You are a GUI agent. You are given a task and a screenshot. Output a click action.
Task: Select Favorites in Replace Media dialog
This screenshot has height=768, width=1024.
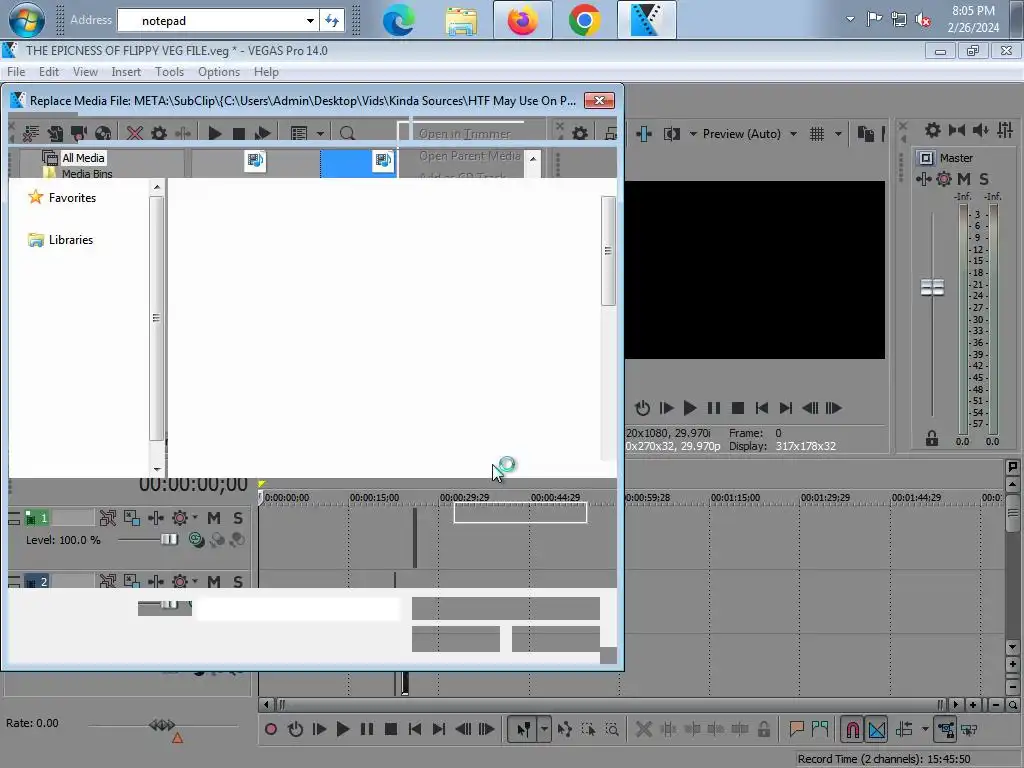click(62, 197)
